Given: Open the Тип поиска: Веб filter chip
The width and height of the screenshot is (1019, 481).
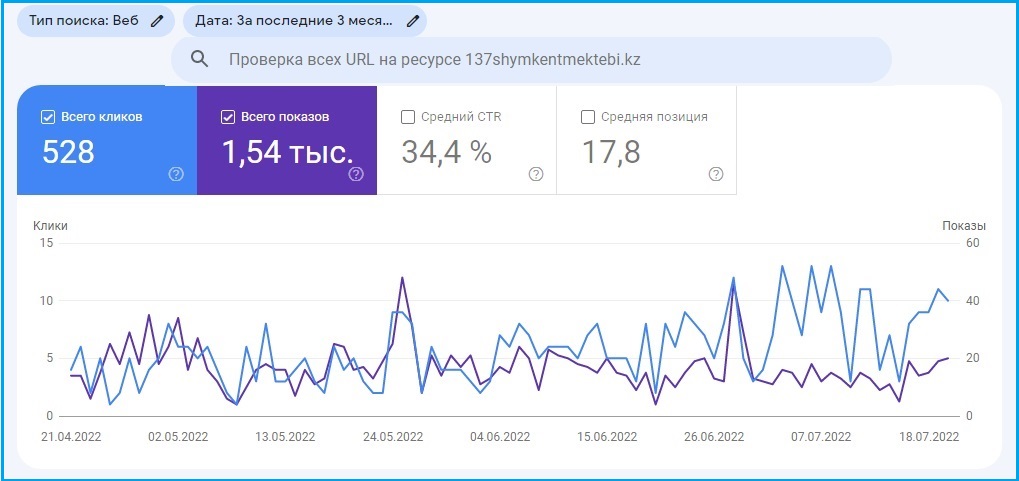Looking at the screenshot, I should (x=96, y=21).
